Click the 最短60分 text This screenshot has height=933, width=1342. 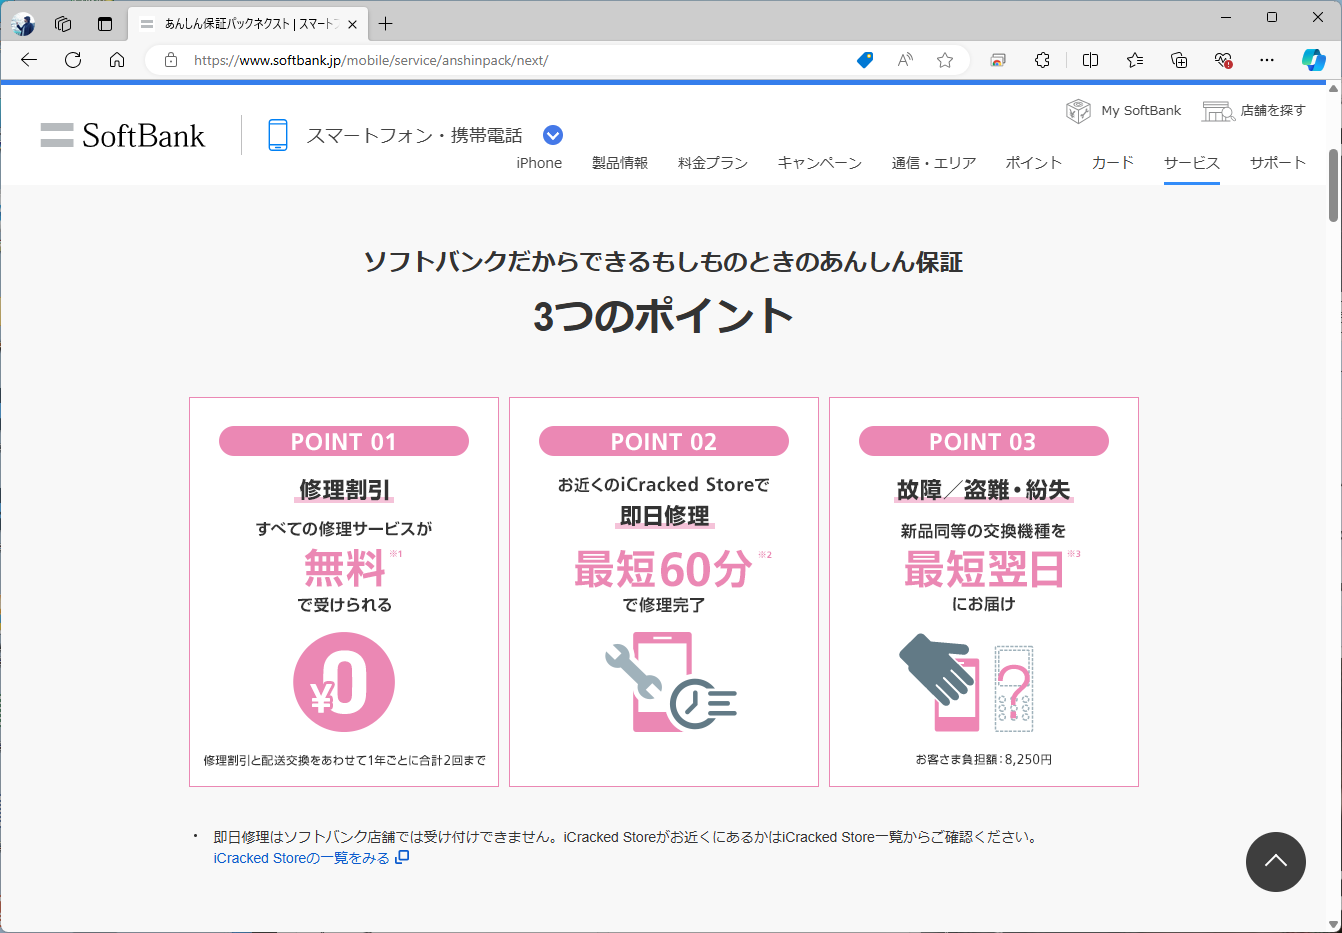663,569
